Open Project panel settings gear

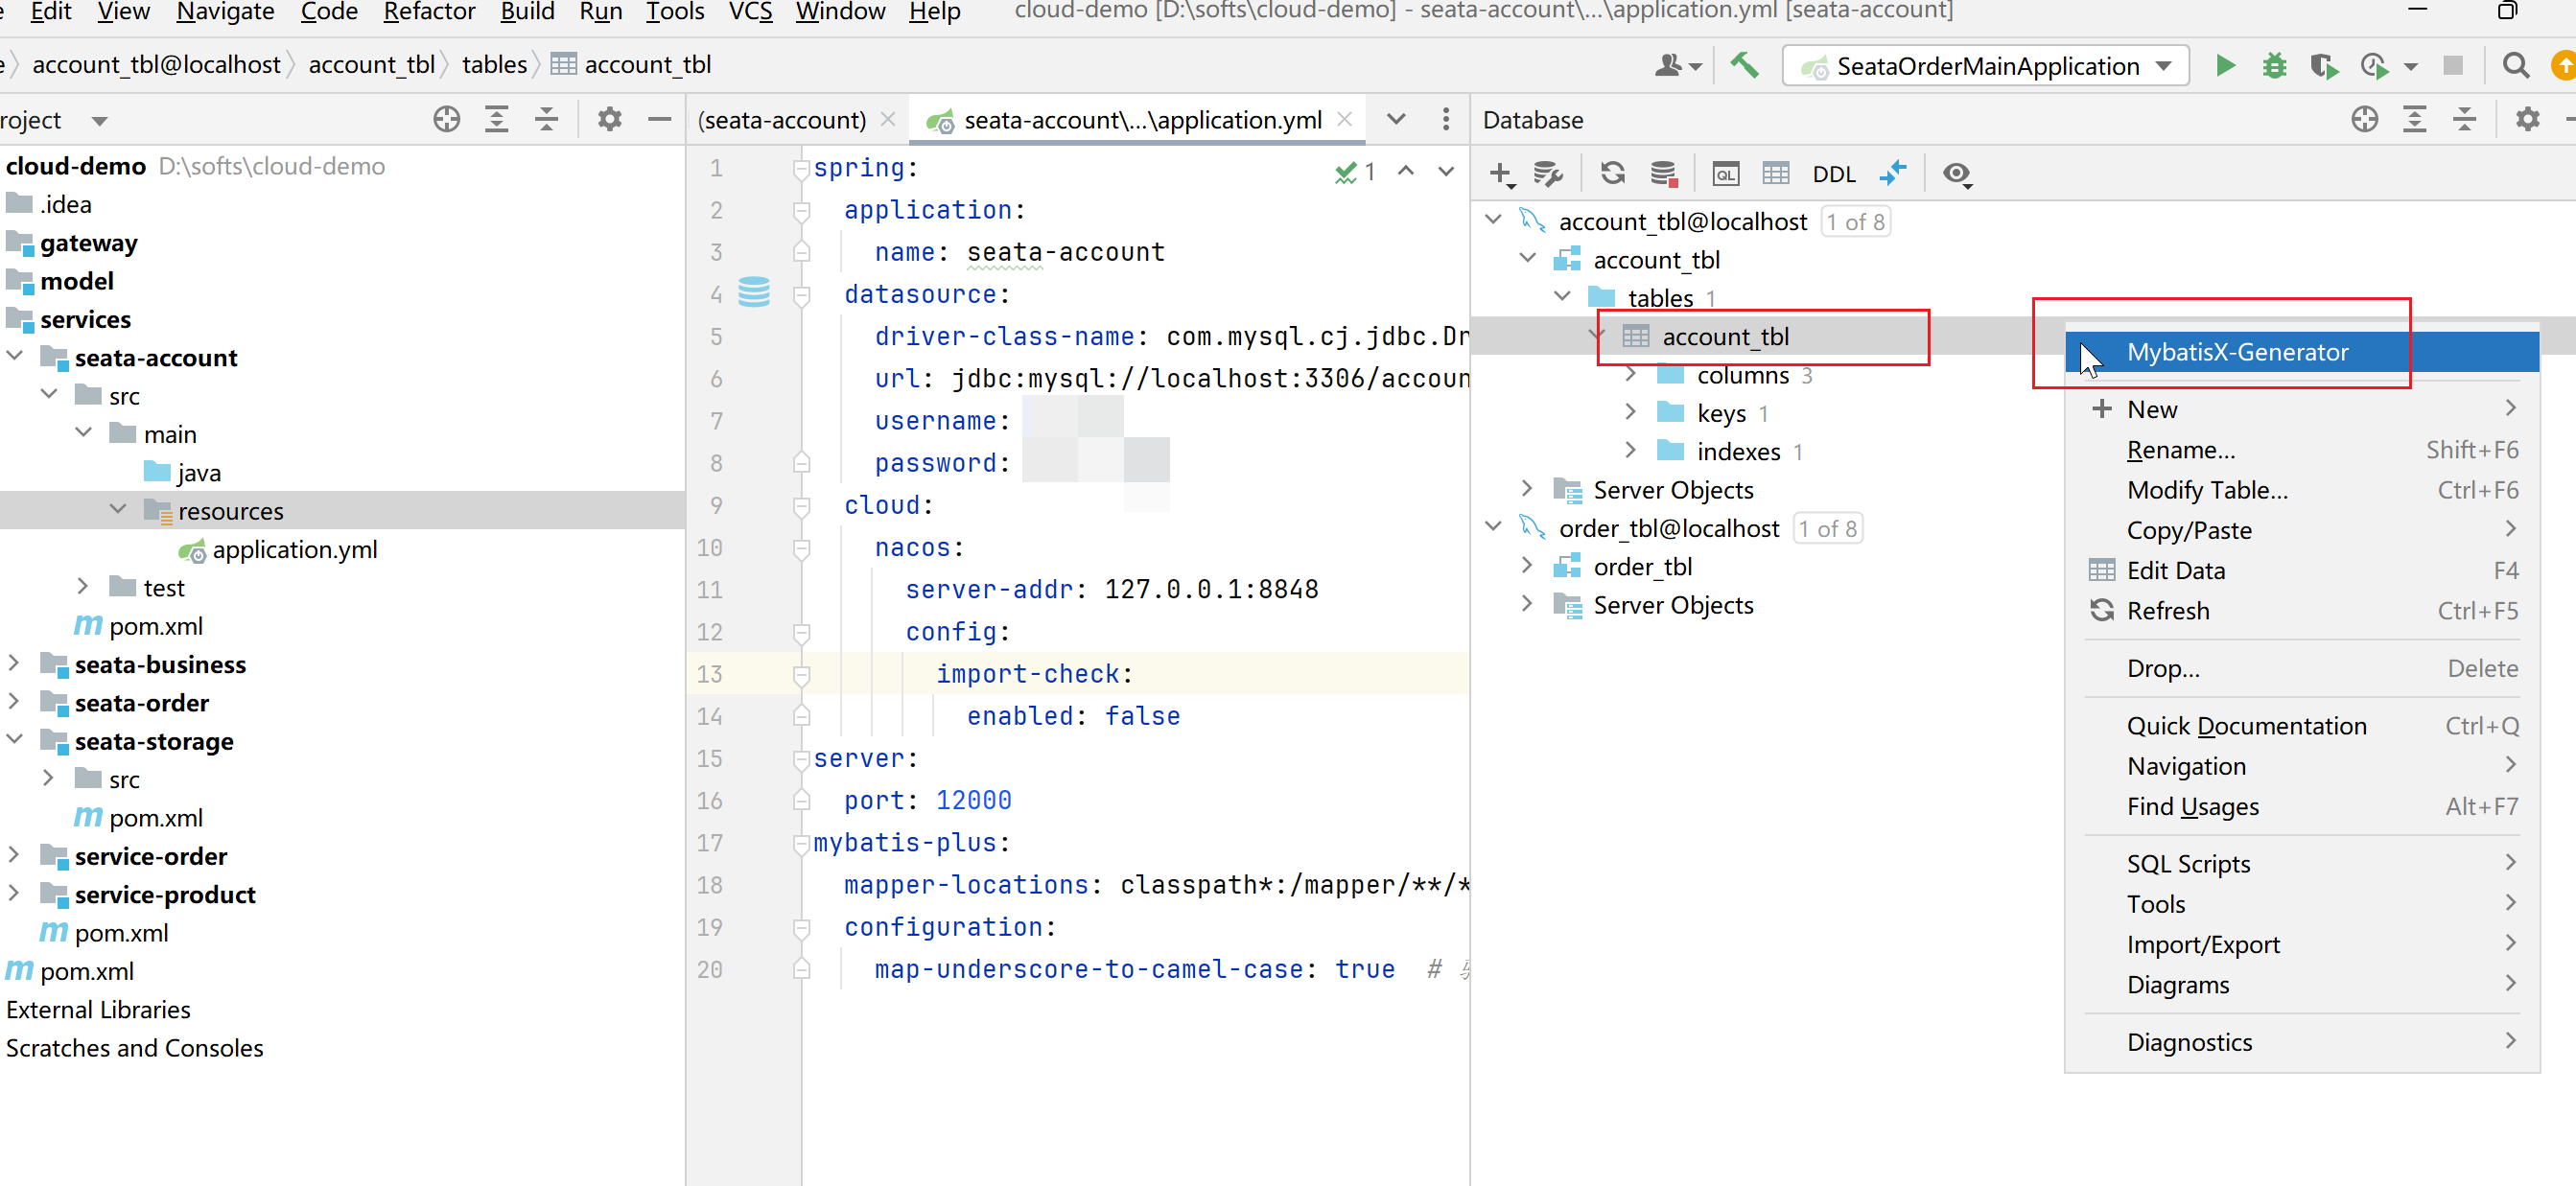(610, 120)
